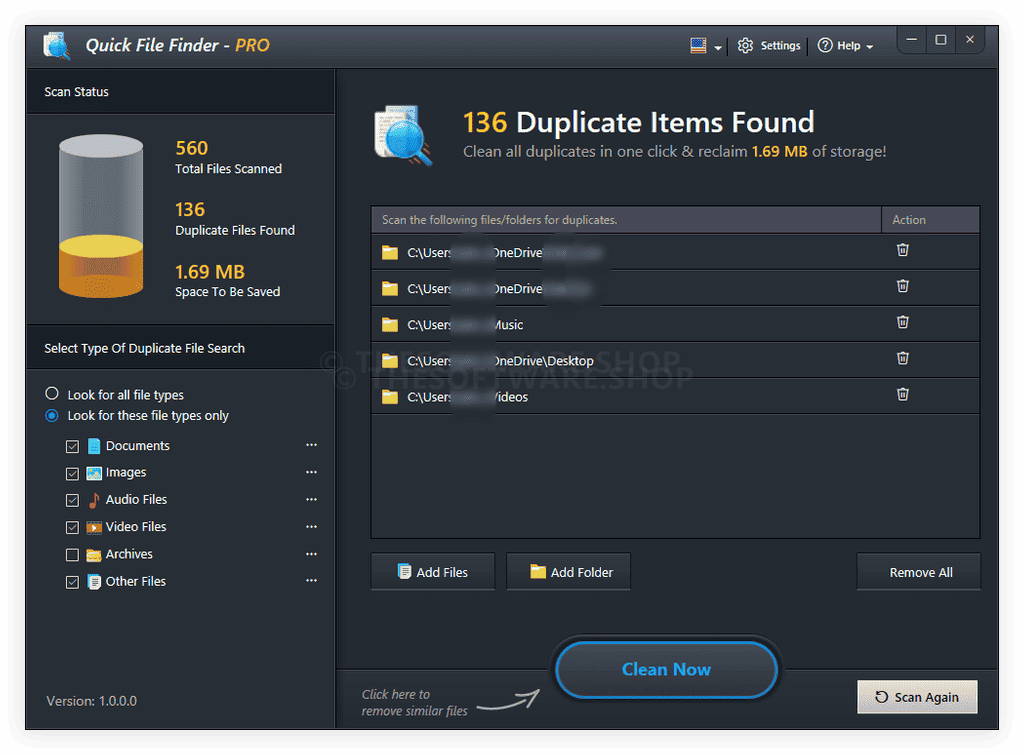The image size is (1024, 755).
Task: Click the Quick File Finder logo icon
Action: (56, 45)
